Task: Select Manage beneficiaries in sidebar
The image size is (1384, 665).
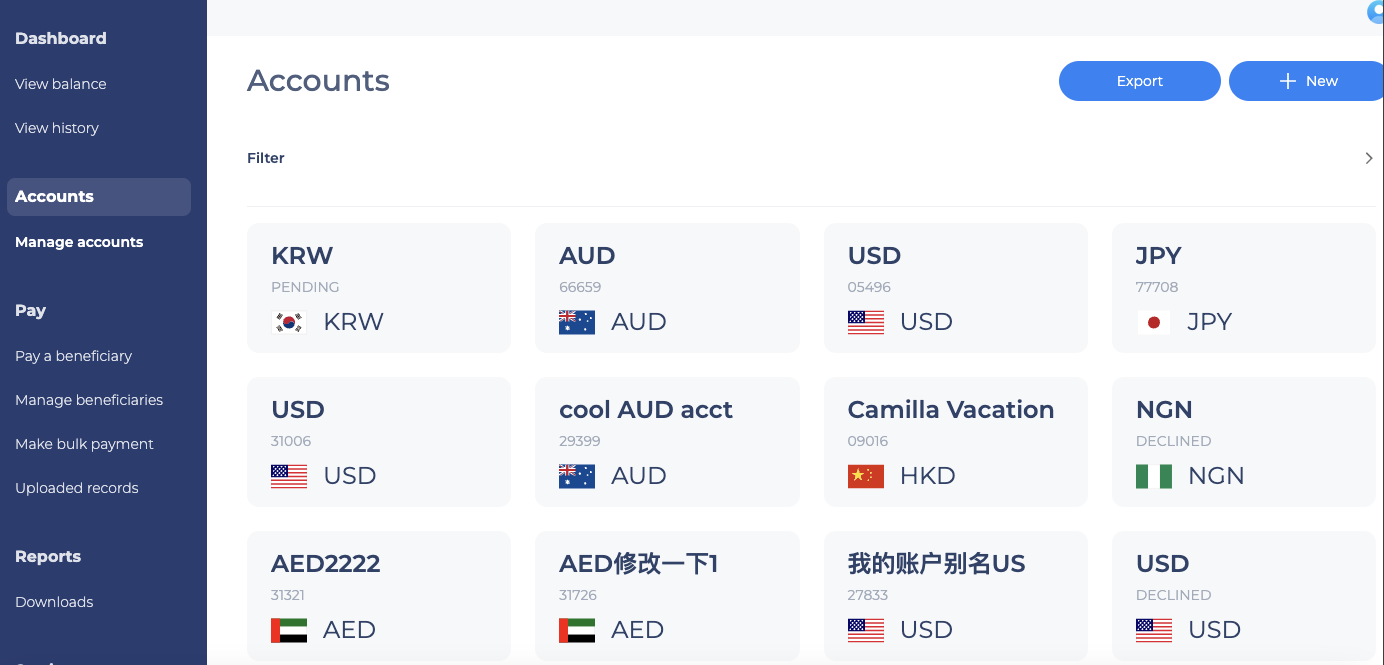Action: point(89,400)
